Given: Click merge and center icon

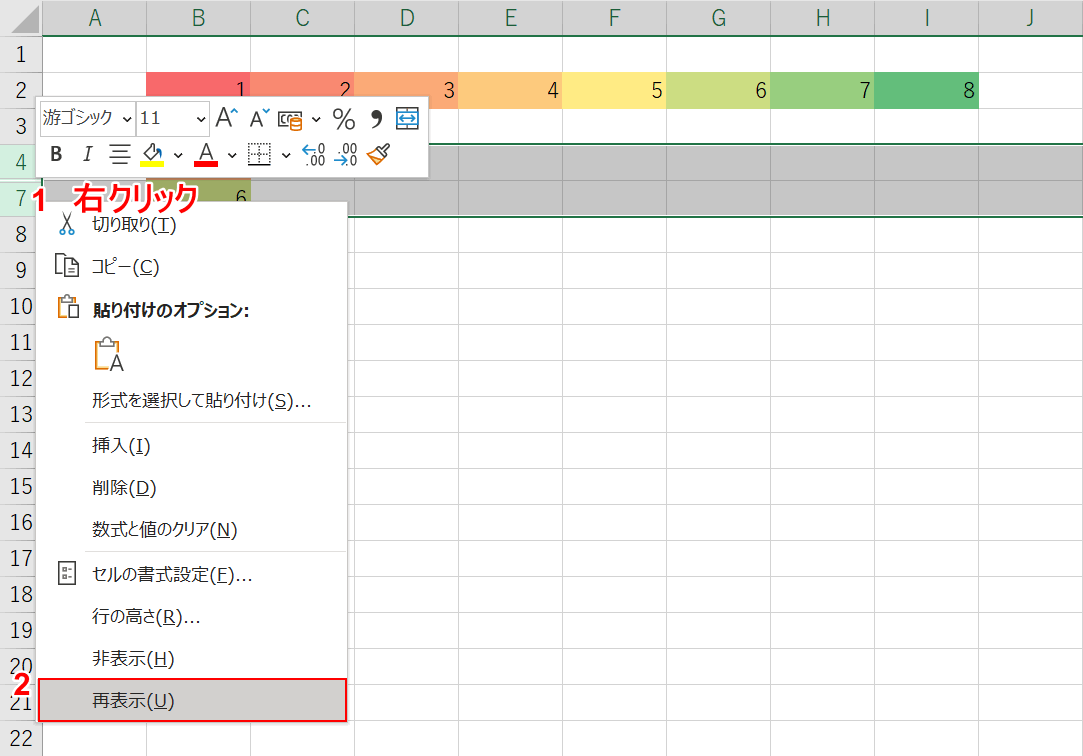Looking at the screenshot, I should click(408, 119).
